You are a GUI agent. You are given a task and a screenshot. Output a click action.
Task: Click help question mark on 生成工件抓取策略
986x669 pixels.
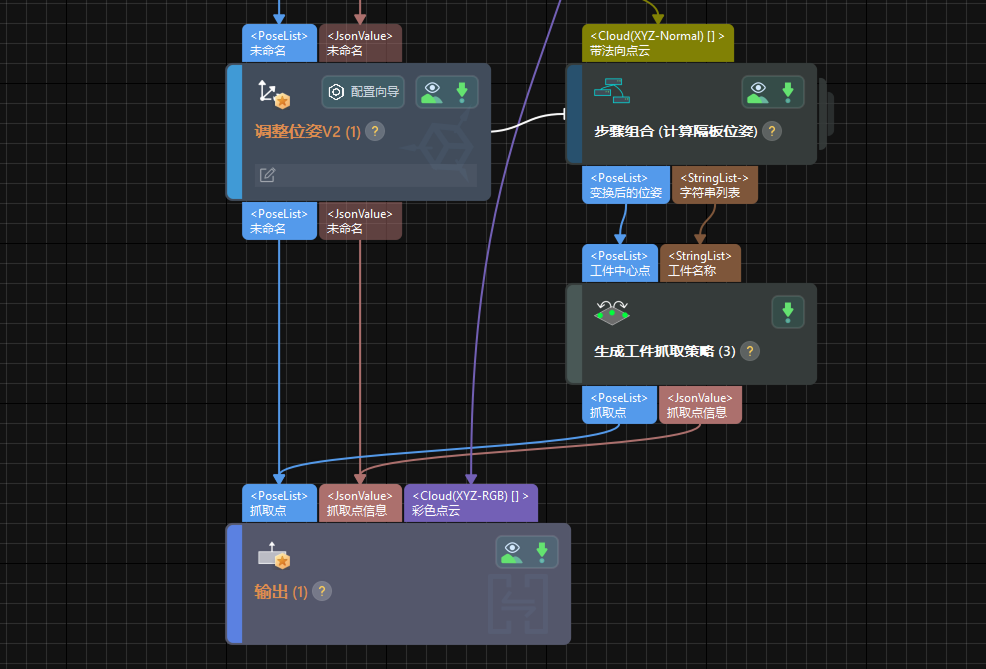[750, 351]
